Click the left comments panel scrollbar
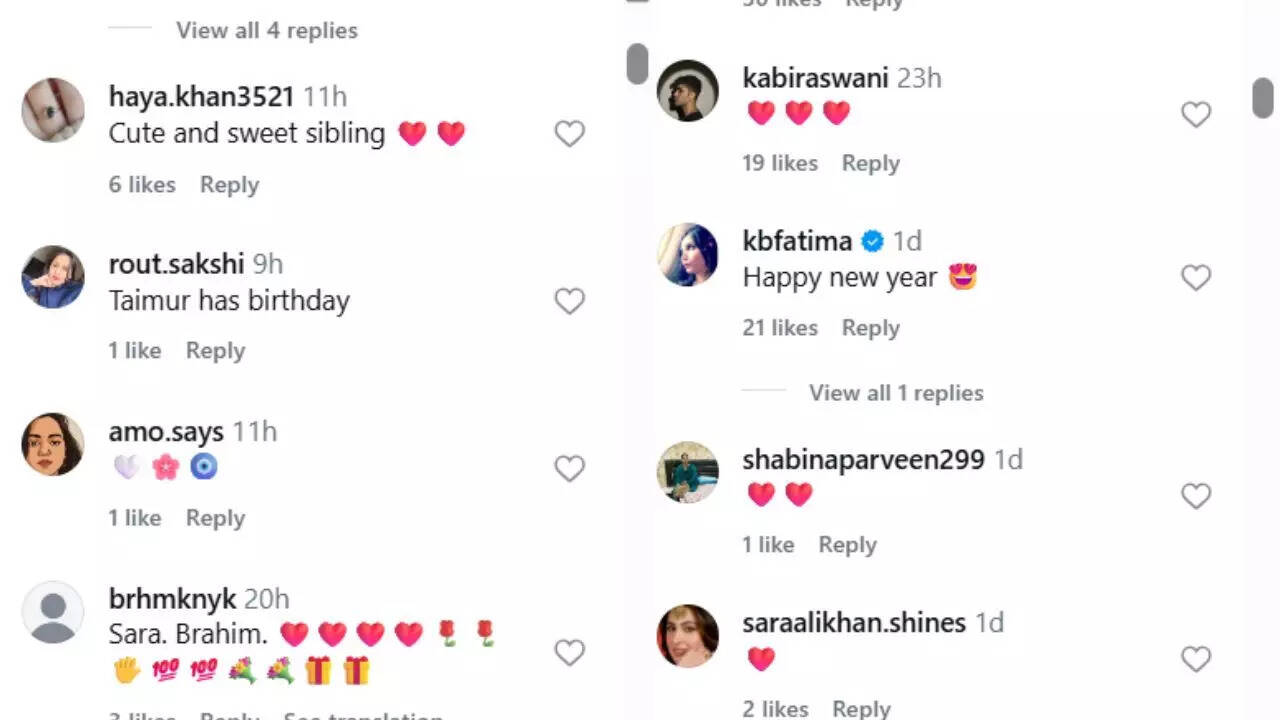Screen dimensions: 1280x720 pos(637,65)
